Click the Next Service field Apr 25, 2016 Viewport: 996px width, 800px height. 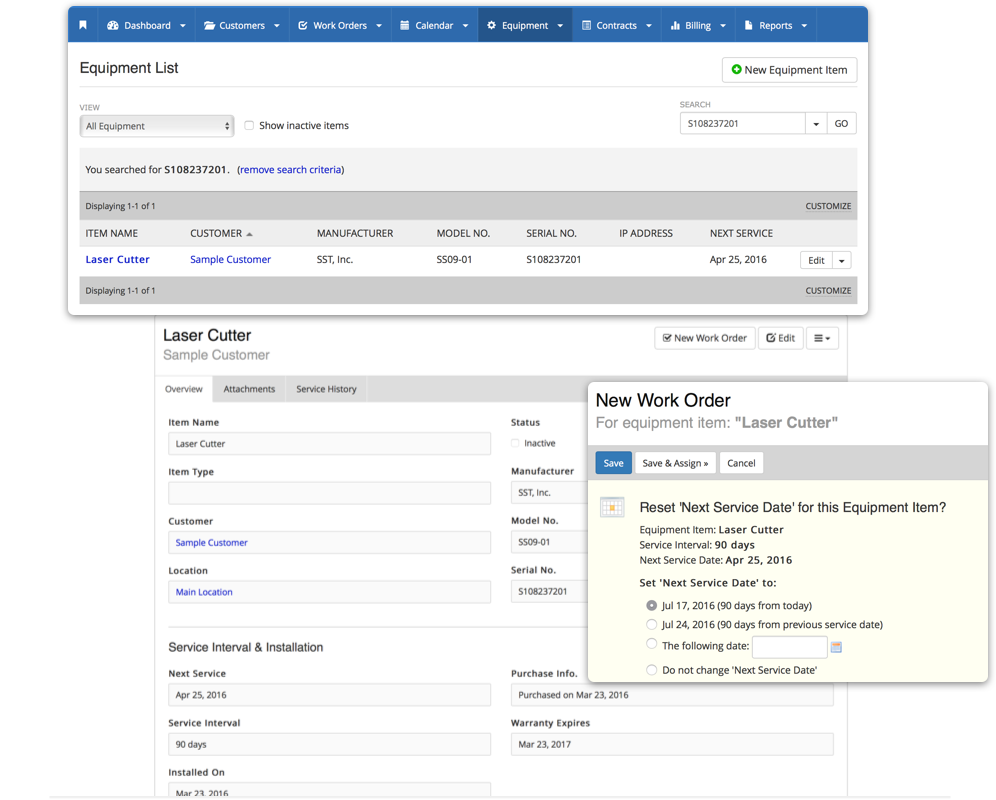(x=330, y=695)
